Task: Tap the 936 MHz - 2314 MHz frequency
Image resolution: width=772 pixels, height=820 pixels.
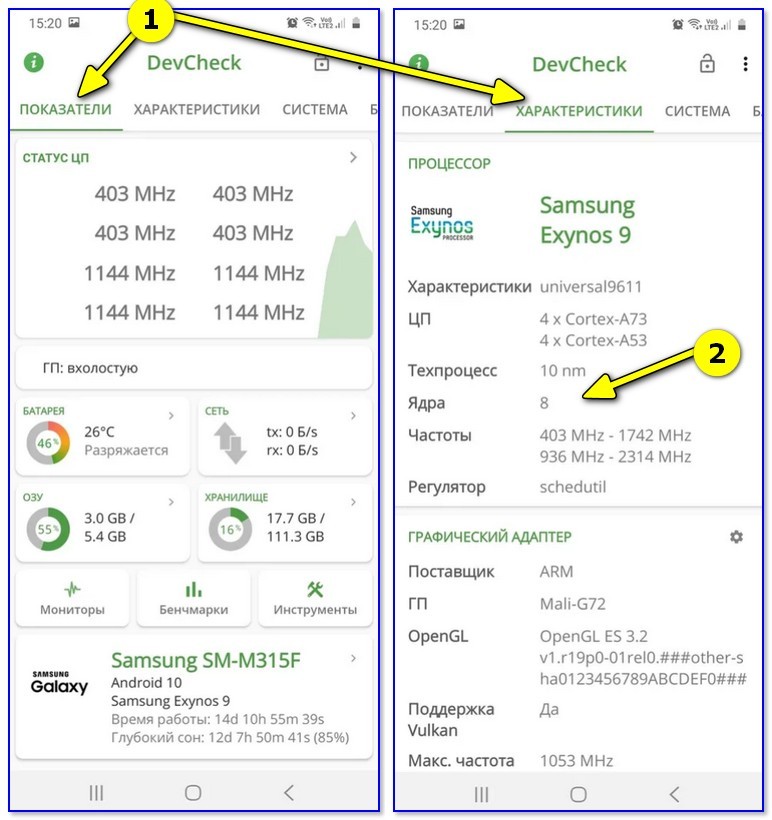Action: point(615,457)
